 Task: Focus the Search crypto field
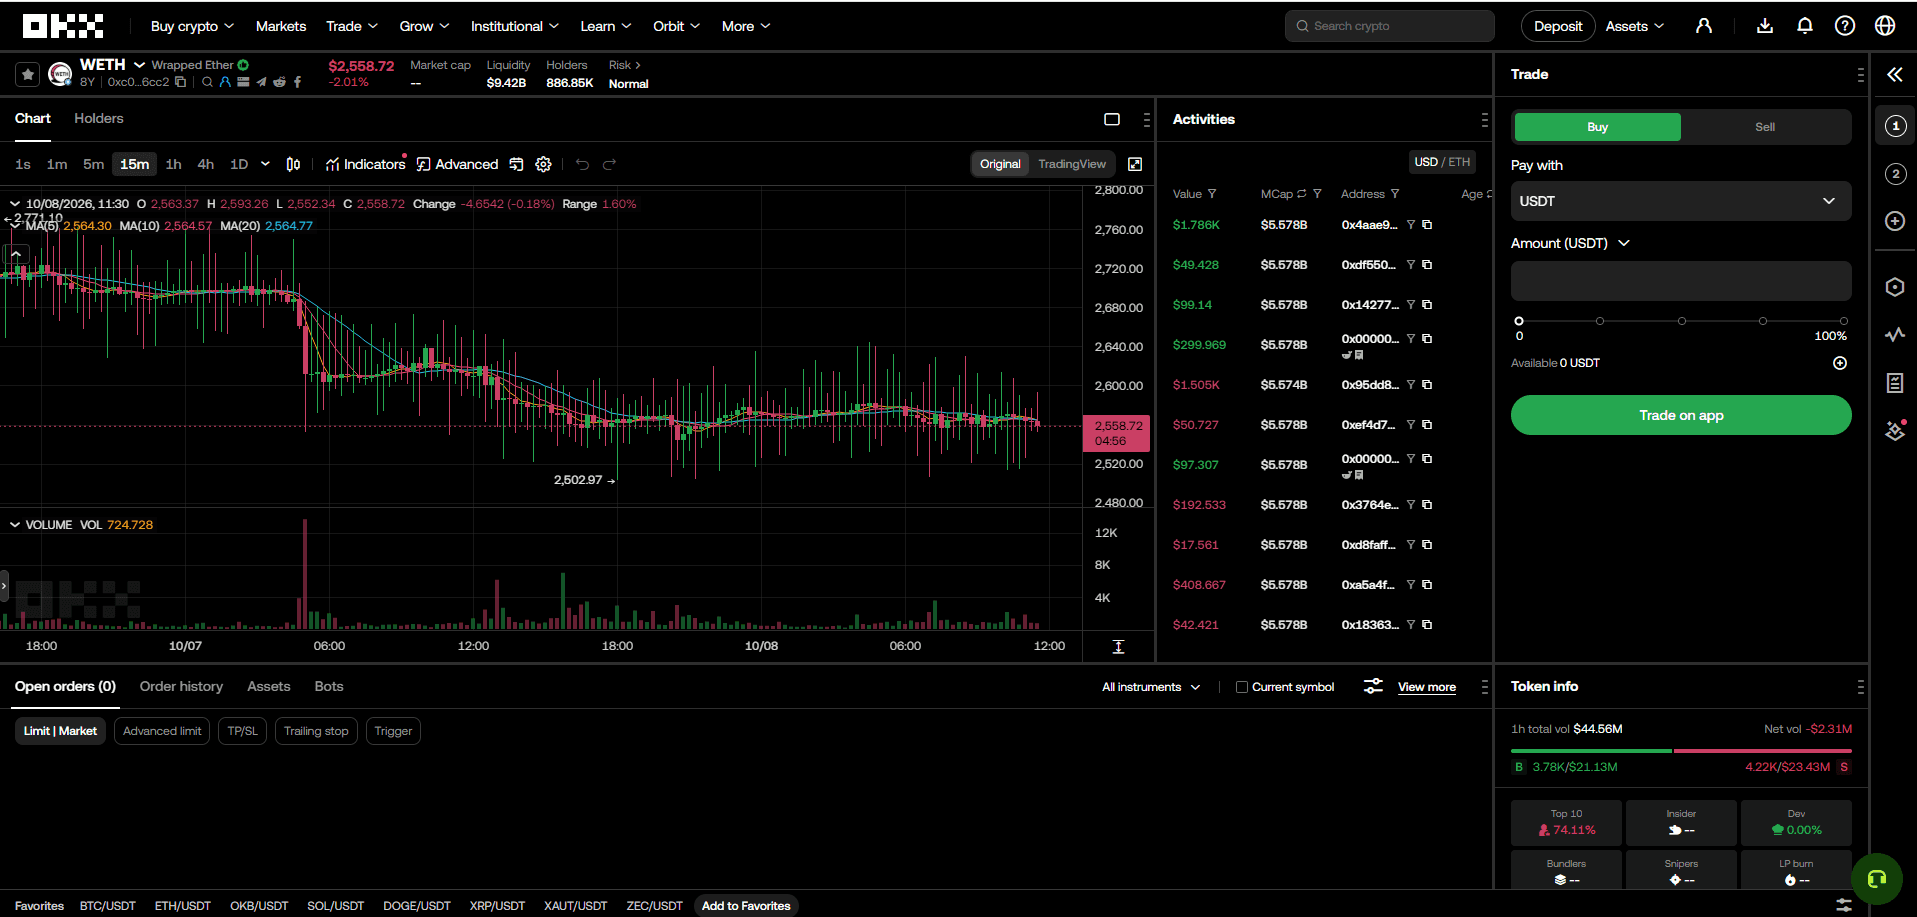tap(1390, 26)
